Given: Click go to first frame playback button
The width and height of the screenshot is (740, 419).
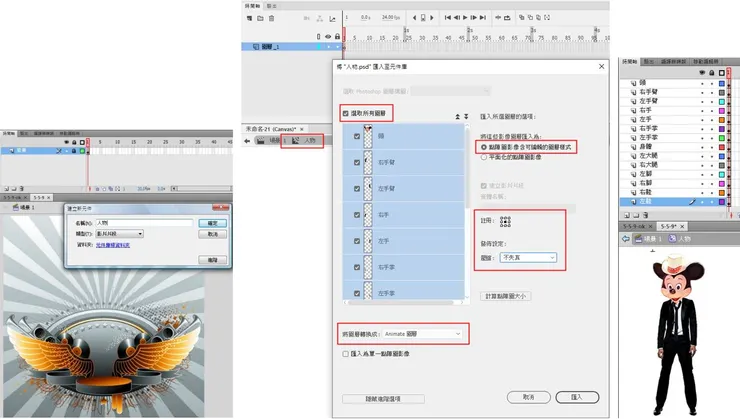Looking at the screenshot, I should [447, 17].
